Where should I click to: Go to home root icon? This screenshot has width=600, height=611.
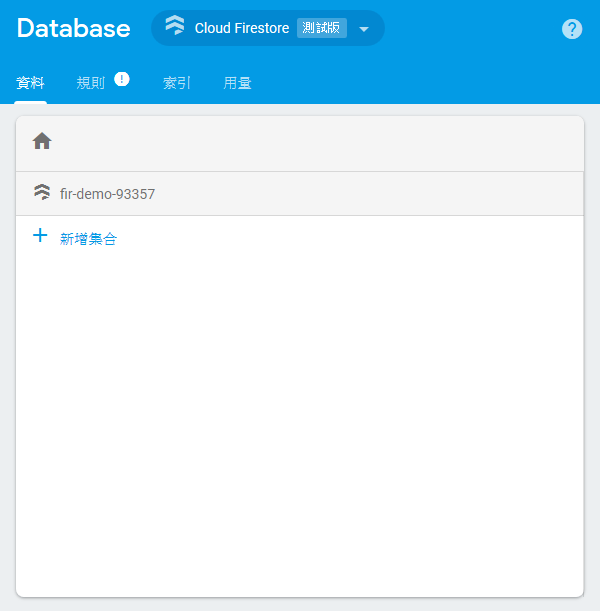(42, 141)
